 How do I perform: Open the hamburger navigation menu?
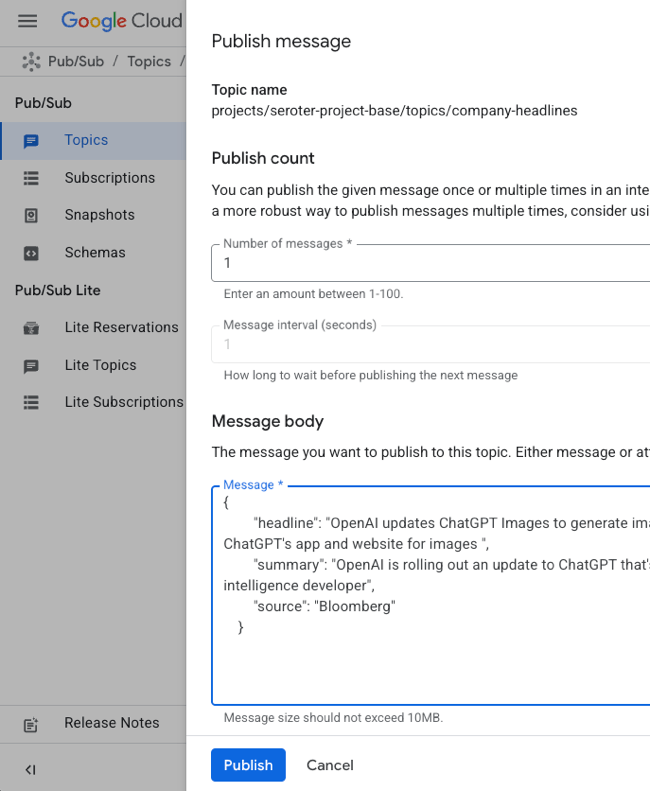tap(27, 21)
